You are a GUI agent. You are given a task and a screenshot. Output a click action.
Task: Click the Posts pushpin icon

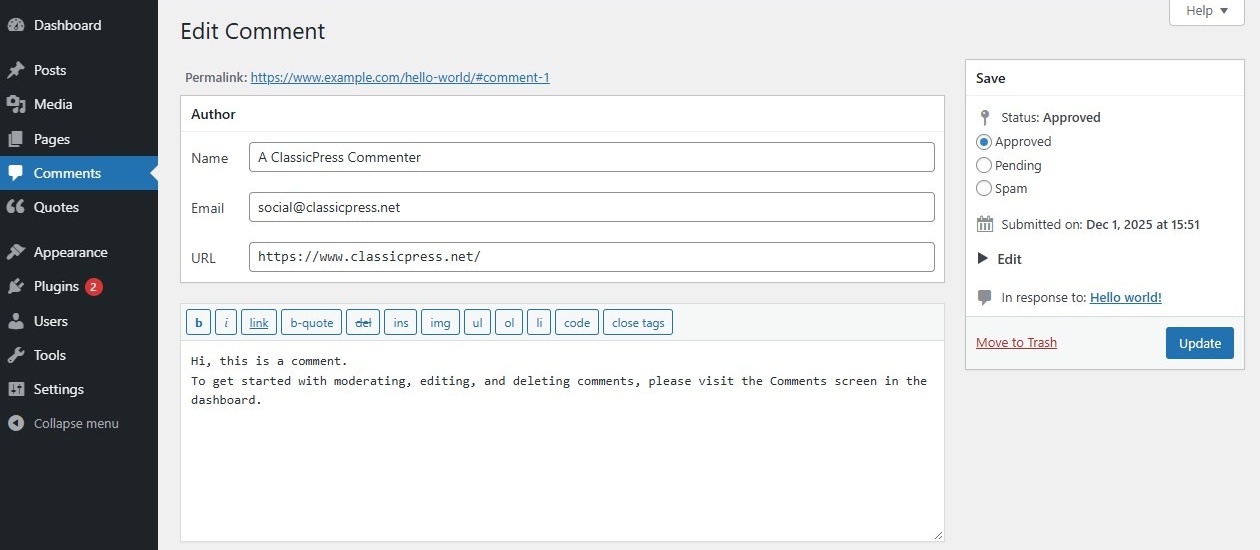16,70
